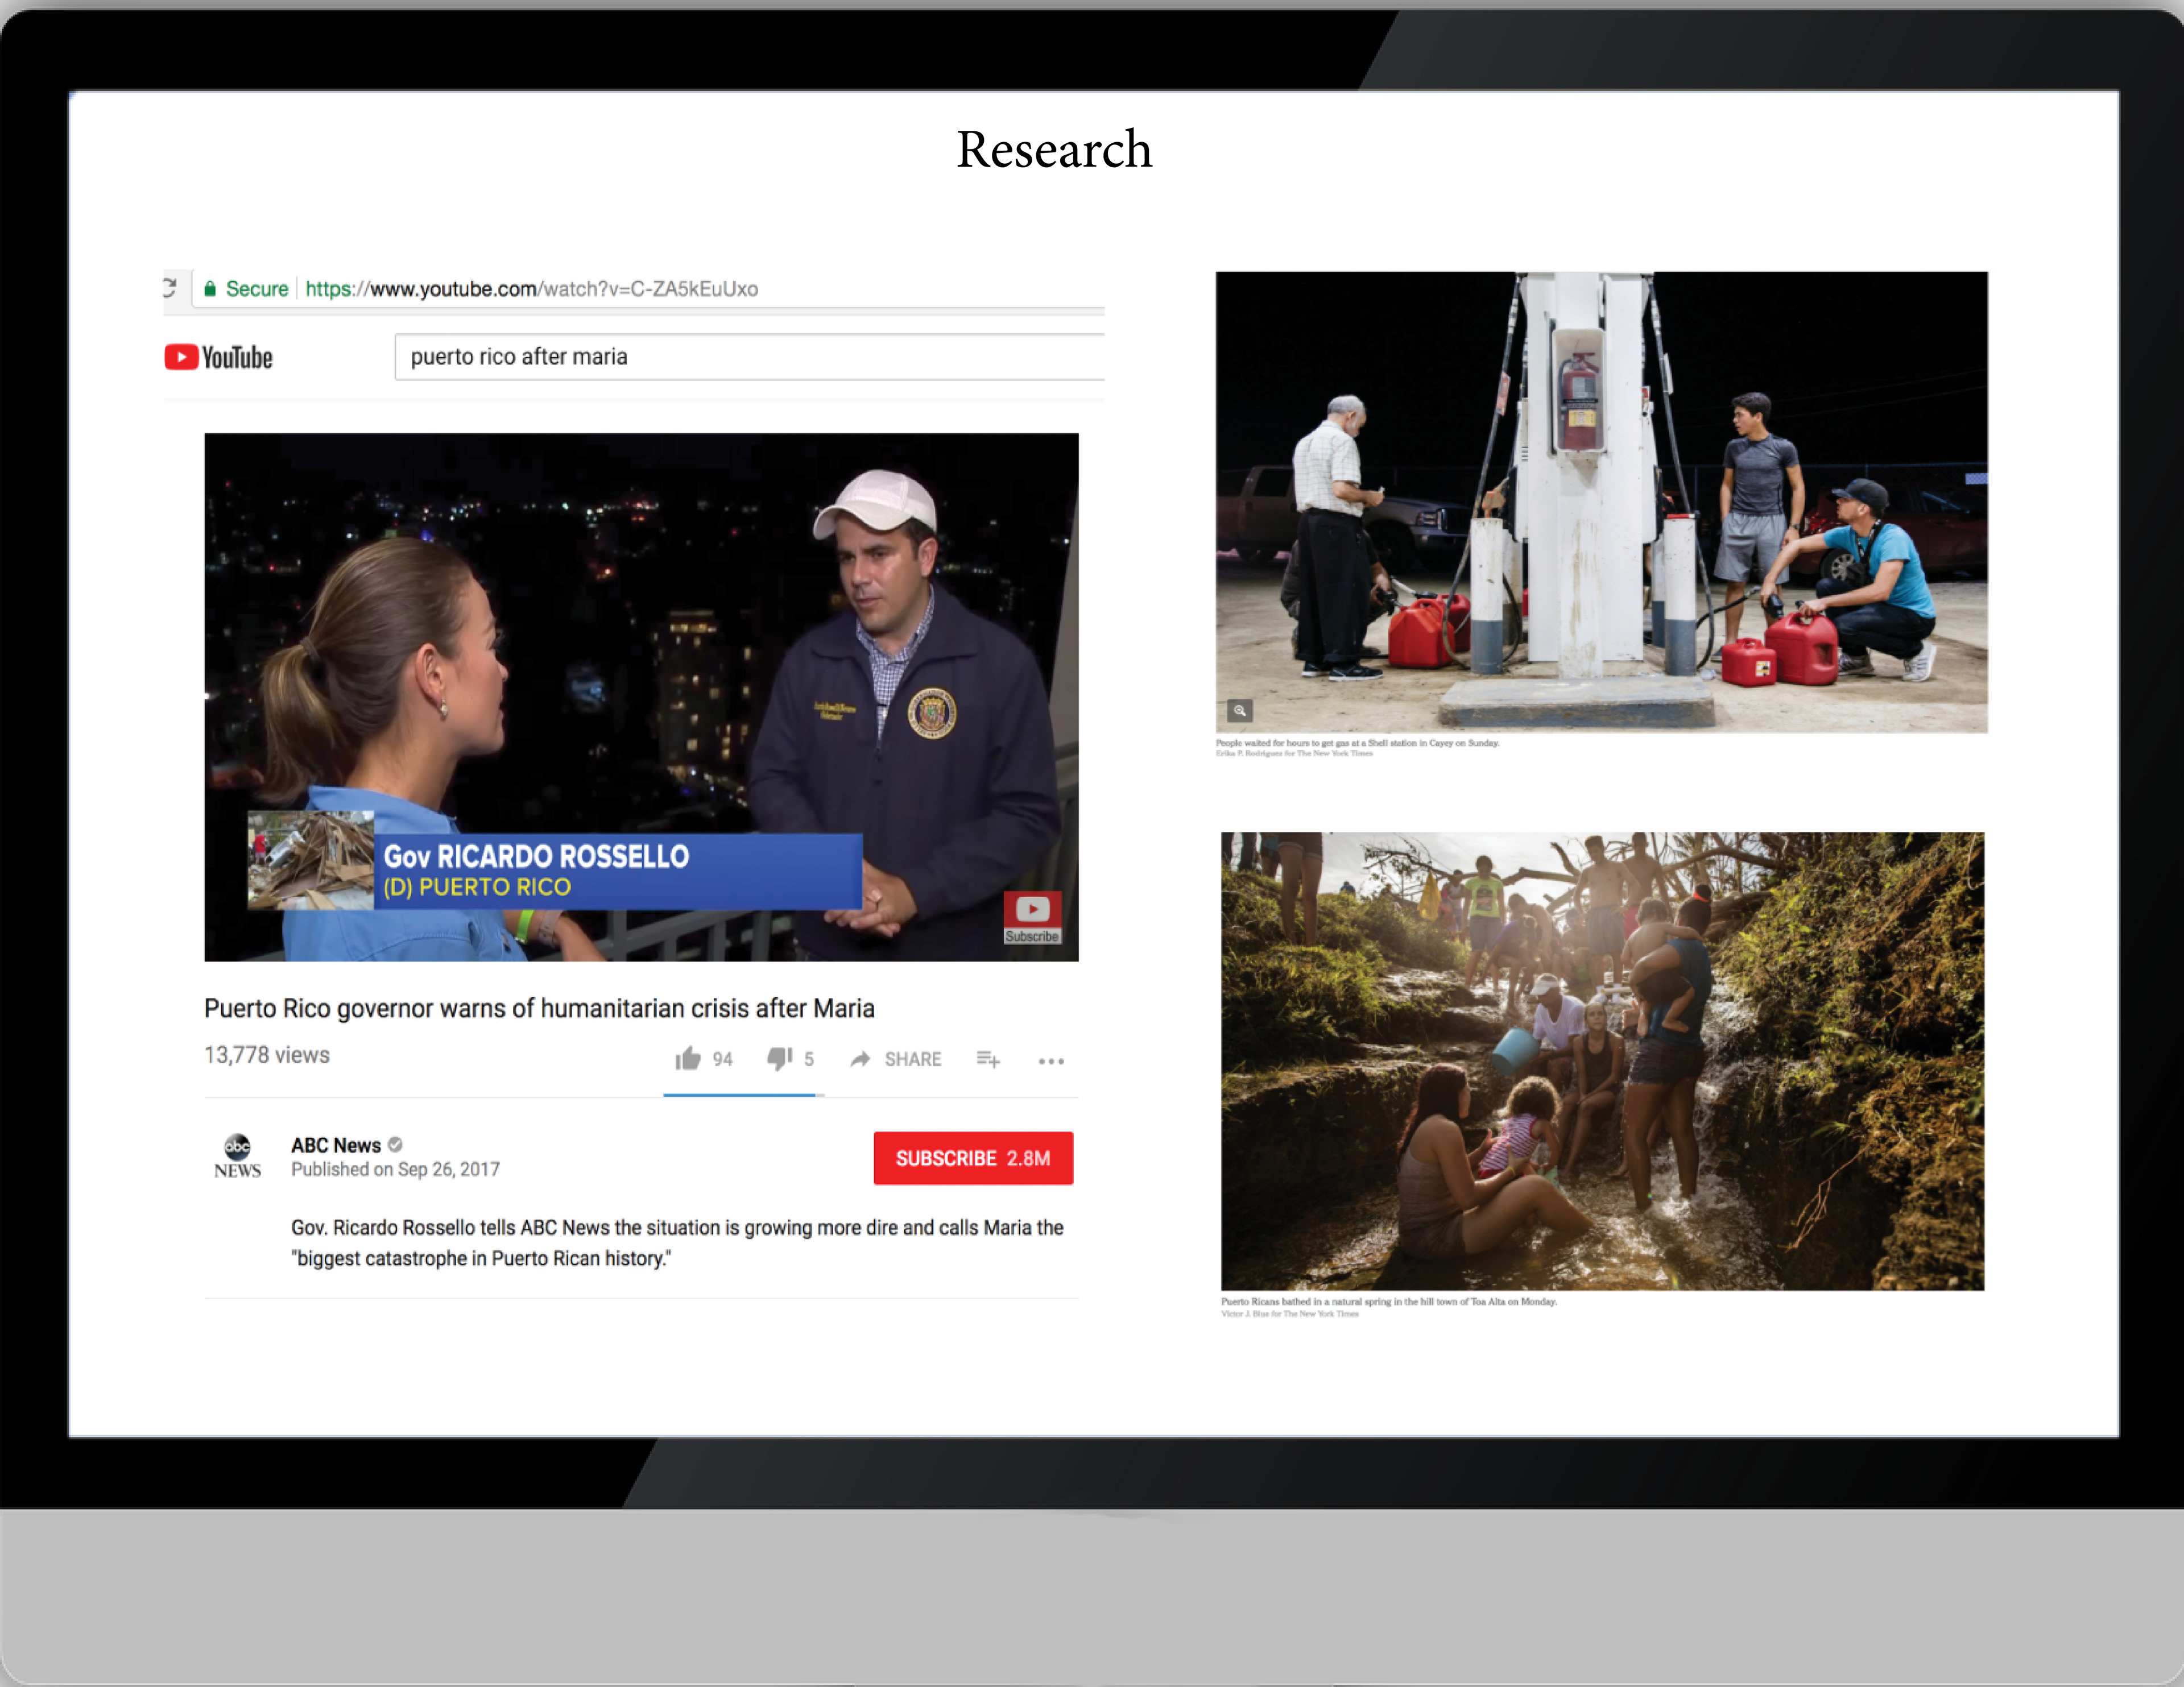Image resolution: width=2184 pixels, height=1687 pixels.
Task: Open the natural spring bathing photo
Action: tap(1602, 1061)
